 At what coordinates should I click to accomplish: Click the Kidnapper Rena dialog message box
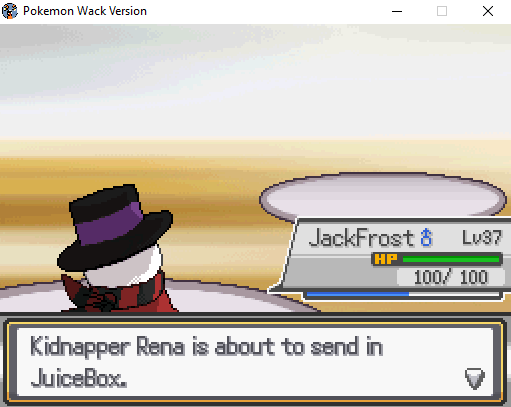tap(255, 362)
